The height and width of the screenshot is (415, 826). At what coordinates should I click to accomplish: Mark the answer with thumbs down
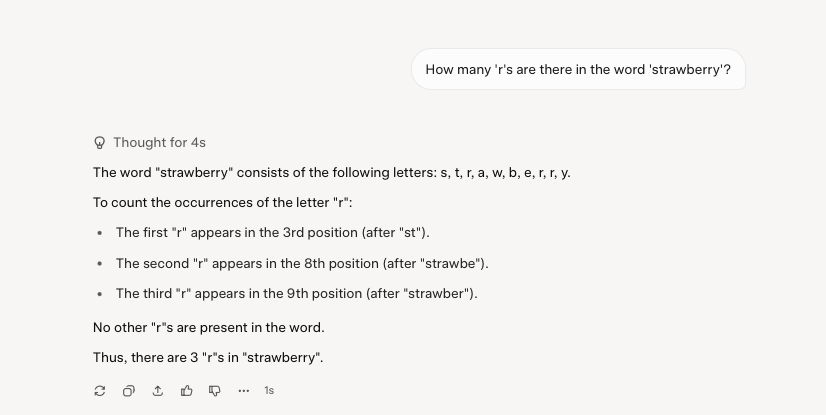point(215,391)
